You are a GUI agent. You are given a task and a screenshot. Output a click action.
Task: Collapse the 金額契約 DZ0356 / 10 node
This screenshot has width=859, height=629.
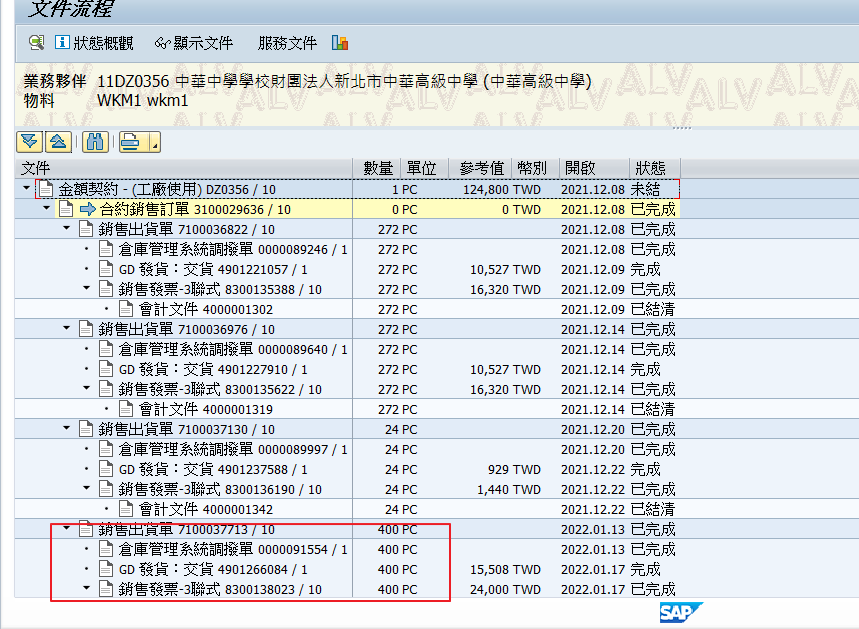click(x=26, y=188)
